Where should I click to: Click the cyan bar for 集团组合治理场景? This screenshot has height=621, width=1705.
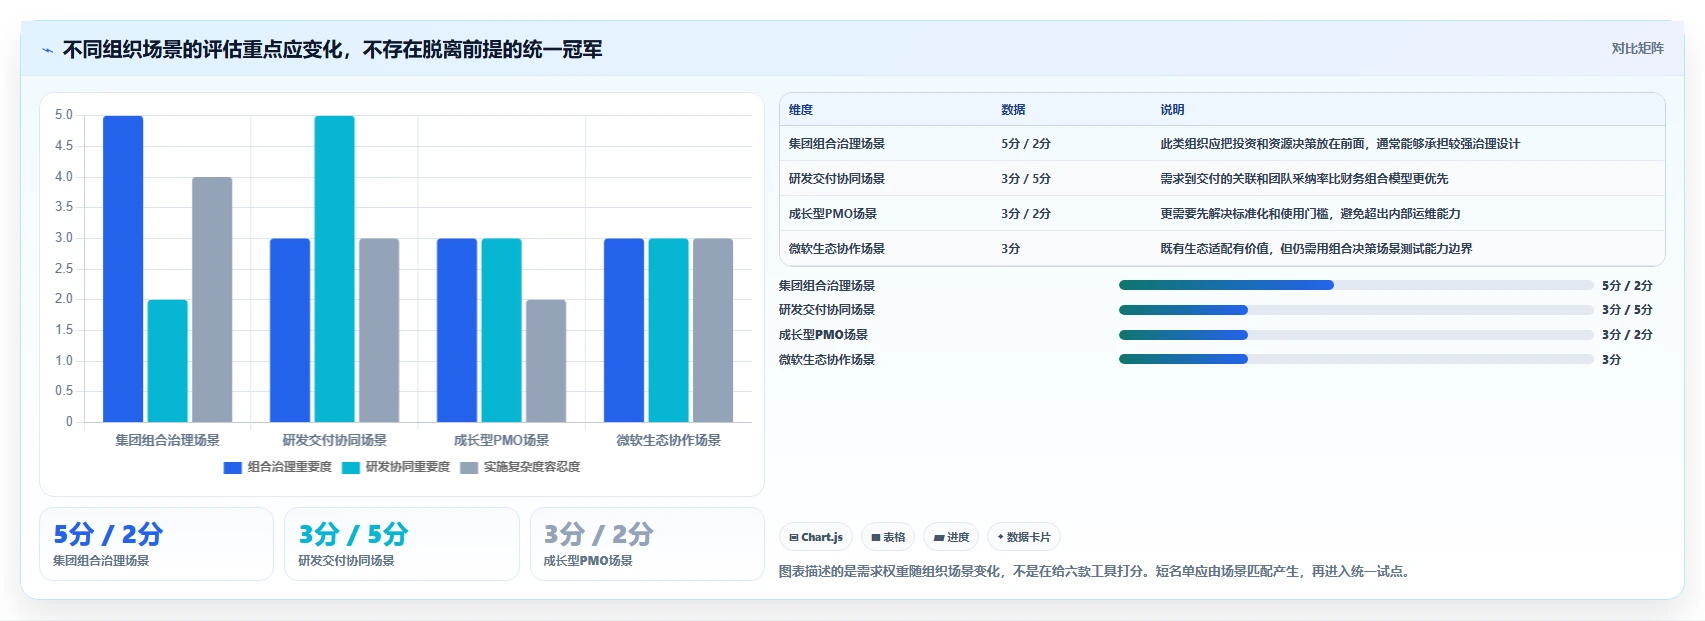coord(168,361)
